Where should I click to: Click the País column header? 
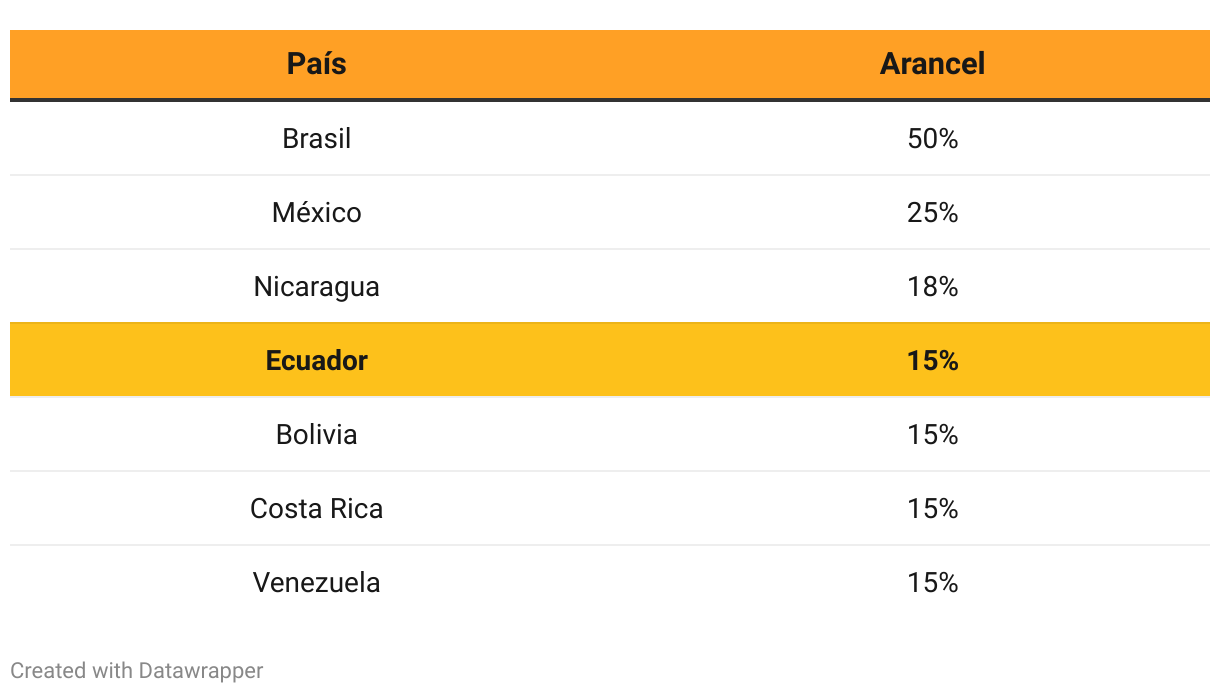[x=317, y=64]
